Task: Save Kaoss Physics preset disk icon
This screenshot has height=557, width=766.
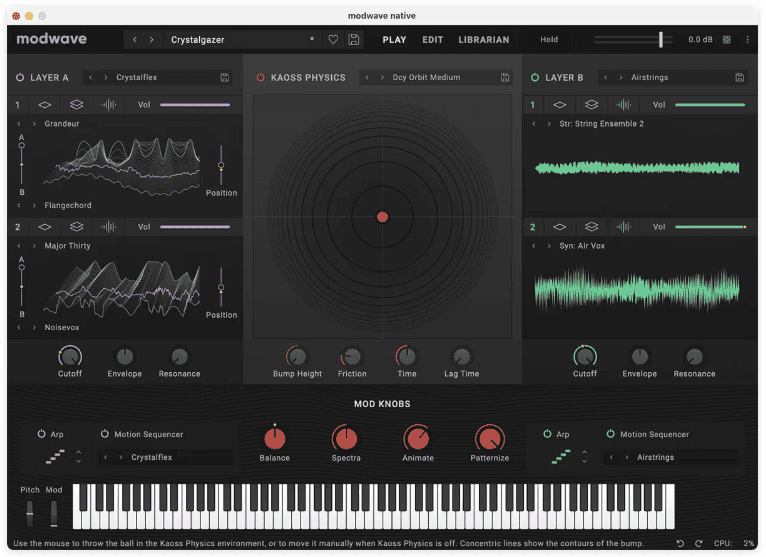Action: 505,77
